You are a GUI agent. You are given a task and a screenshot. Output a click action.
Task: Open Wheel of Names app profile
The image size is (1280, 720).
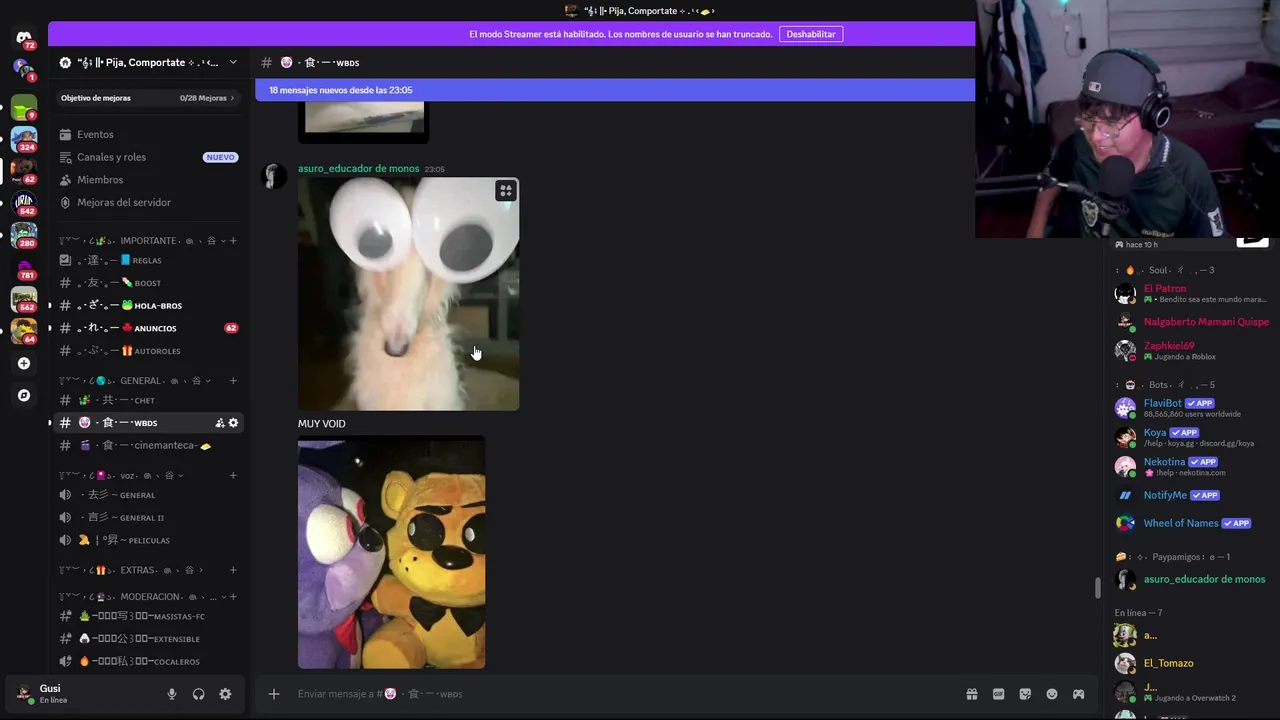1192,523
